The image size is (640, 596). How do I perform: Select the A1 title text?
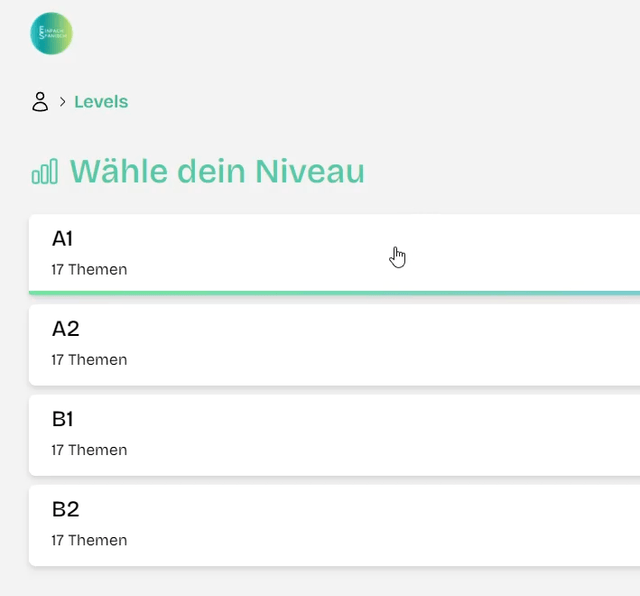tap(62, 238)
